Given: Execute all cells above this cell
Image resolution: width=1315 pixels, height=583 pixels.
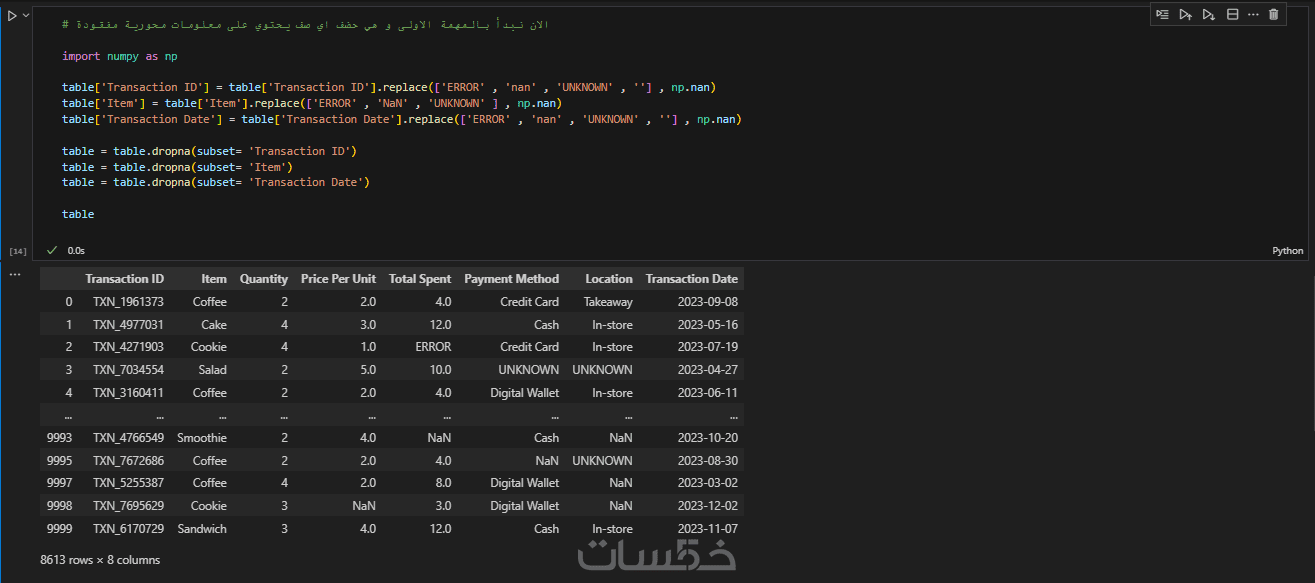Looking at the screenshot, I should pos(1185,14).
